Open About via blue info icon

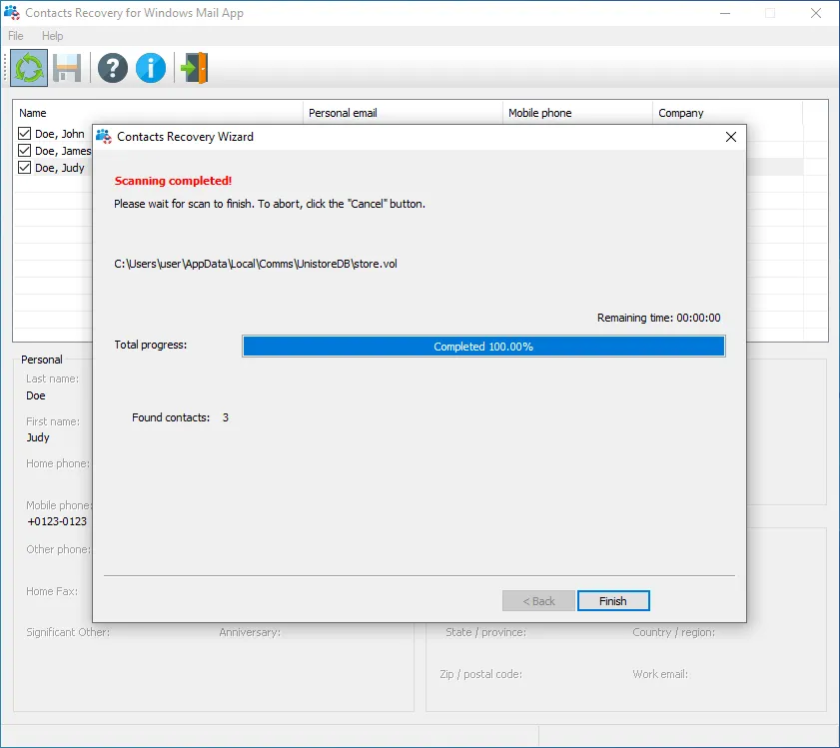pos(151,68)
